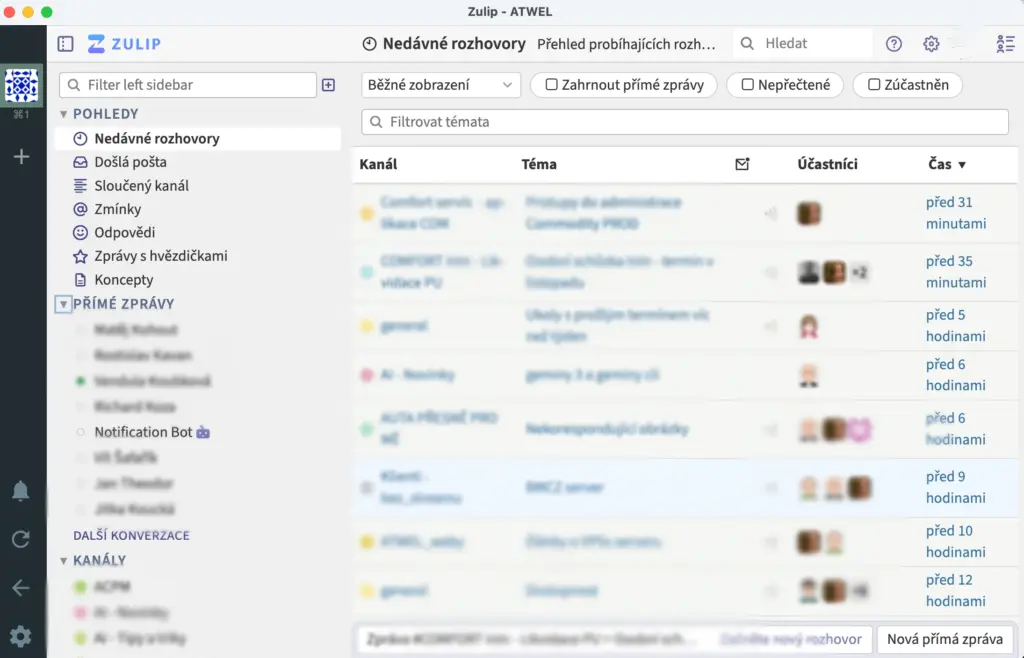Click the back arrow in left rail
The width and height of the screenshot is (1024, 658).
coord(21,587)
